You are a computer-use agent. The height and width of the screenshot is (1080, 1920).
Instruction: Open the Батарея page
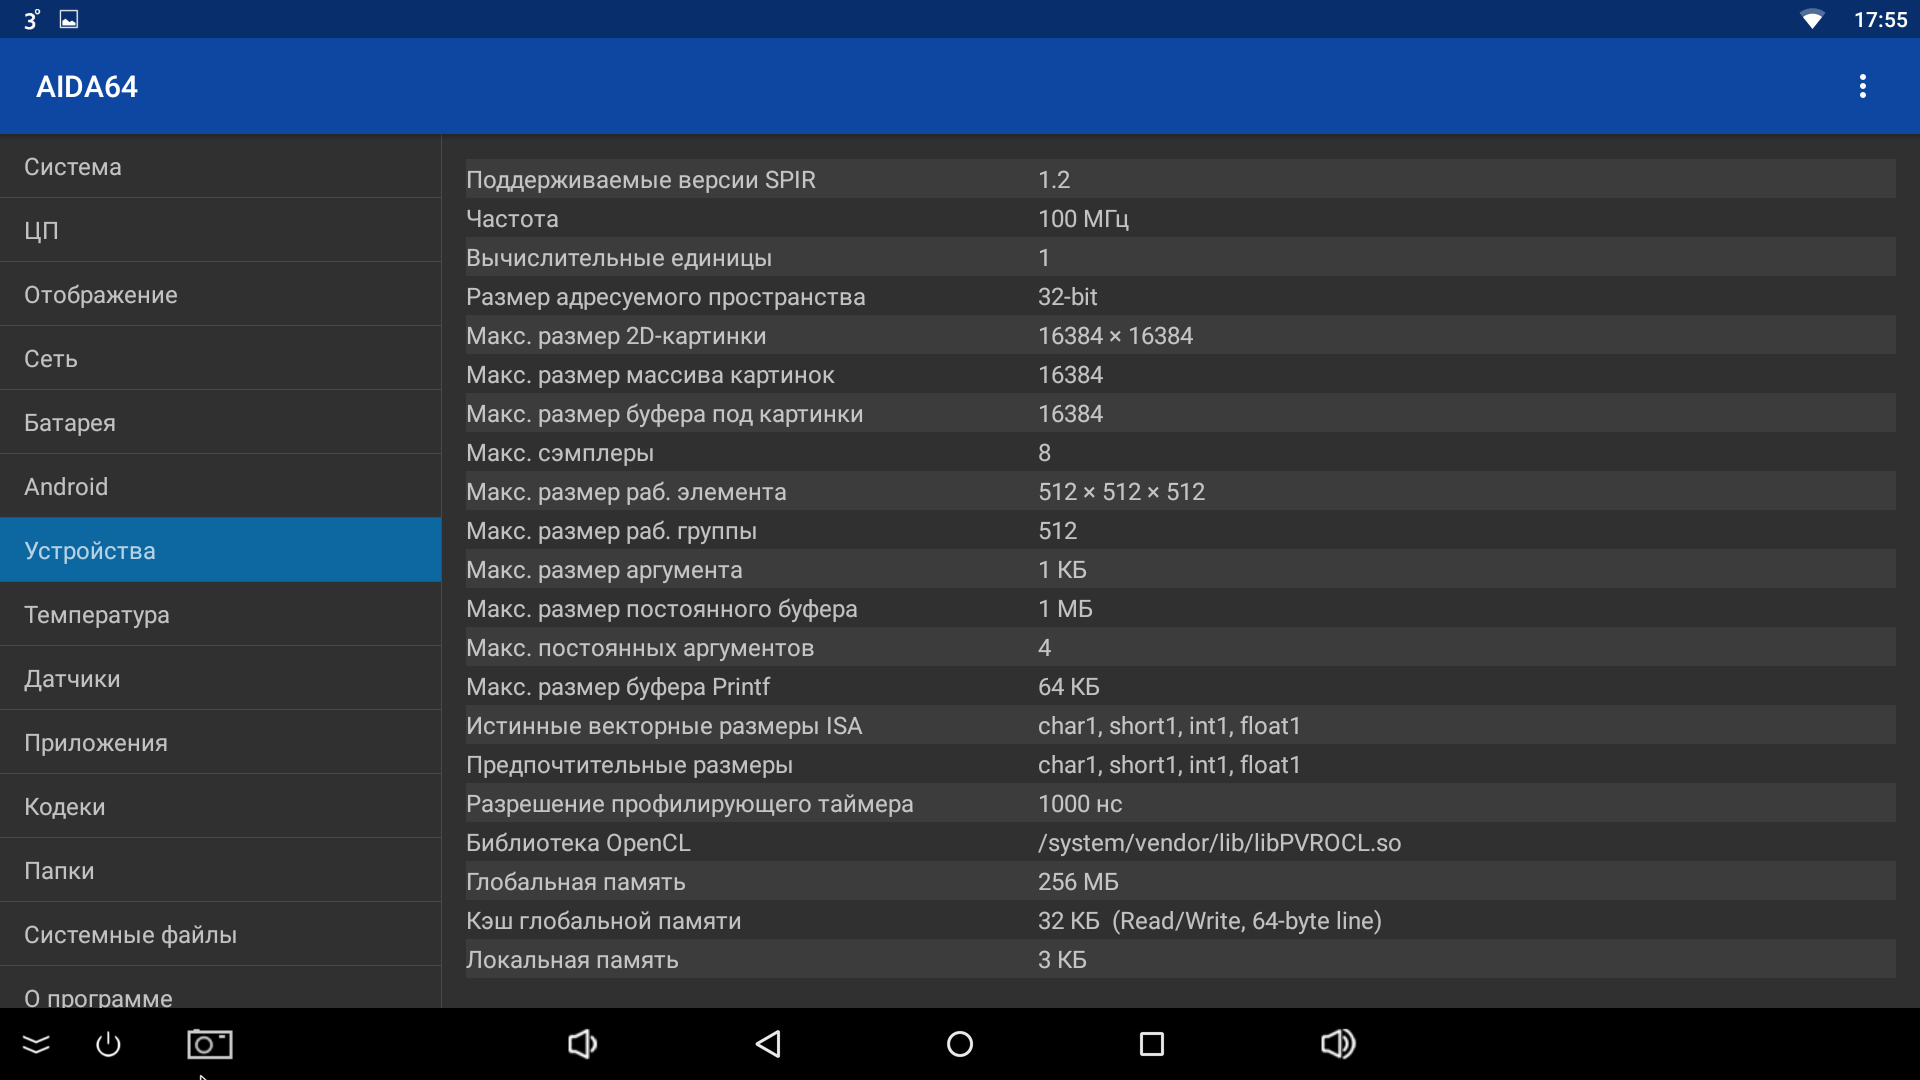click(220, 423)
